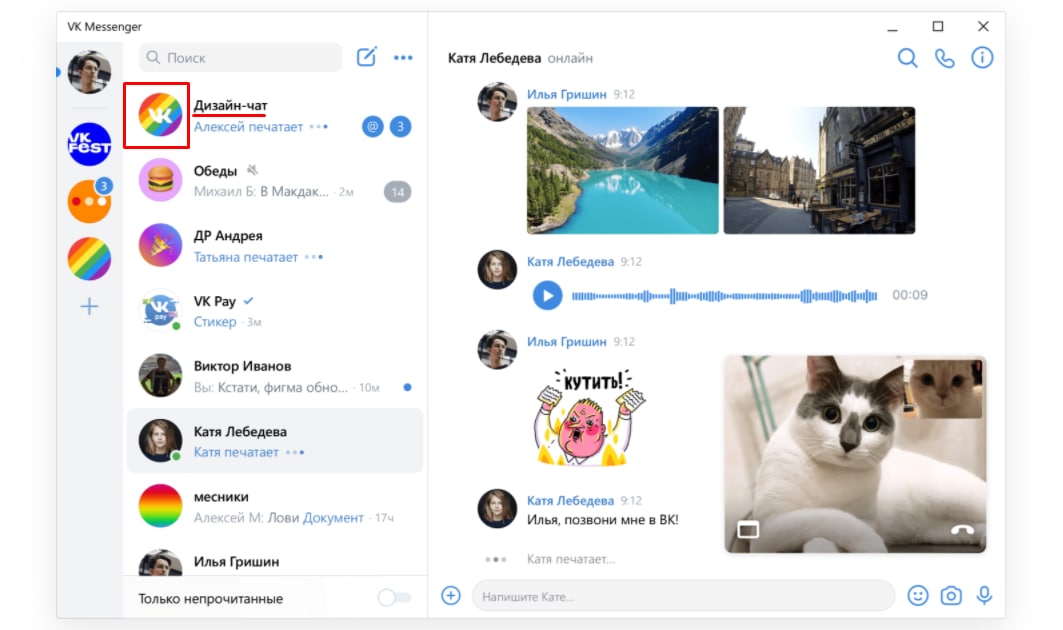Click muted bell icon next to Обеды
The height and width of the screenshot is (630, 1063).
click(x=252, y=170)
